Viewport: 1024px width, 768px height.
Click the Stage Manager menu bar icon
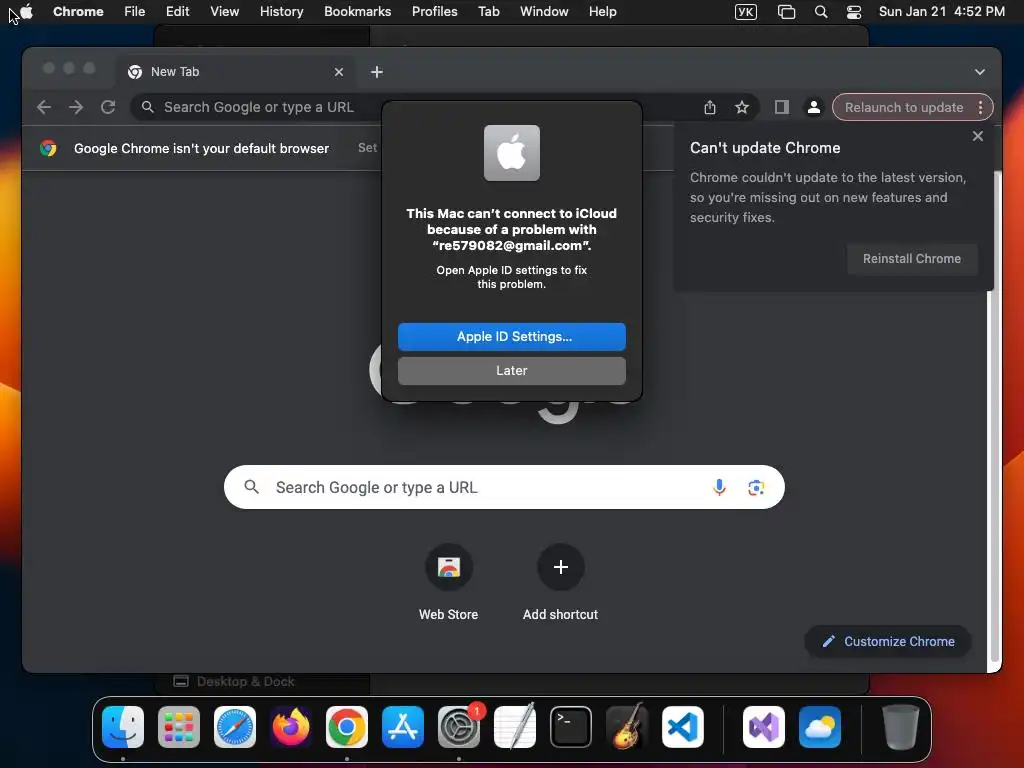786,11
